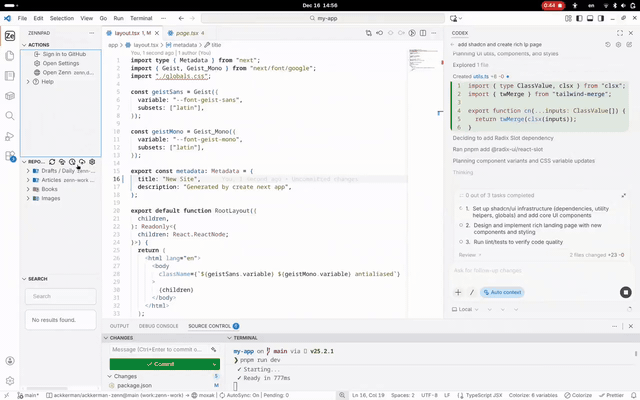Start a new Codex chat
Screen dimensions: 640x400
629,44
